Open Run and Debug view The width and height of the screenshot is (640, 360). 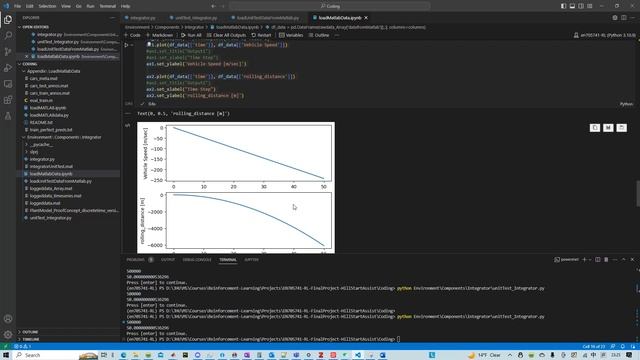coord(8,68)
